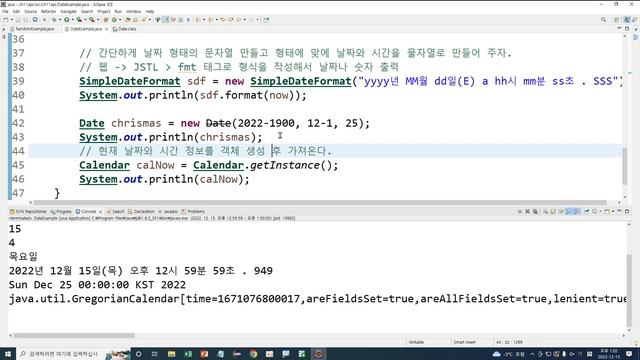Toggle Mark Occurrences highlighted toolbar button
Screen dimensions: 640x360
(165, 20)
